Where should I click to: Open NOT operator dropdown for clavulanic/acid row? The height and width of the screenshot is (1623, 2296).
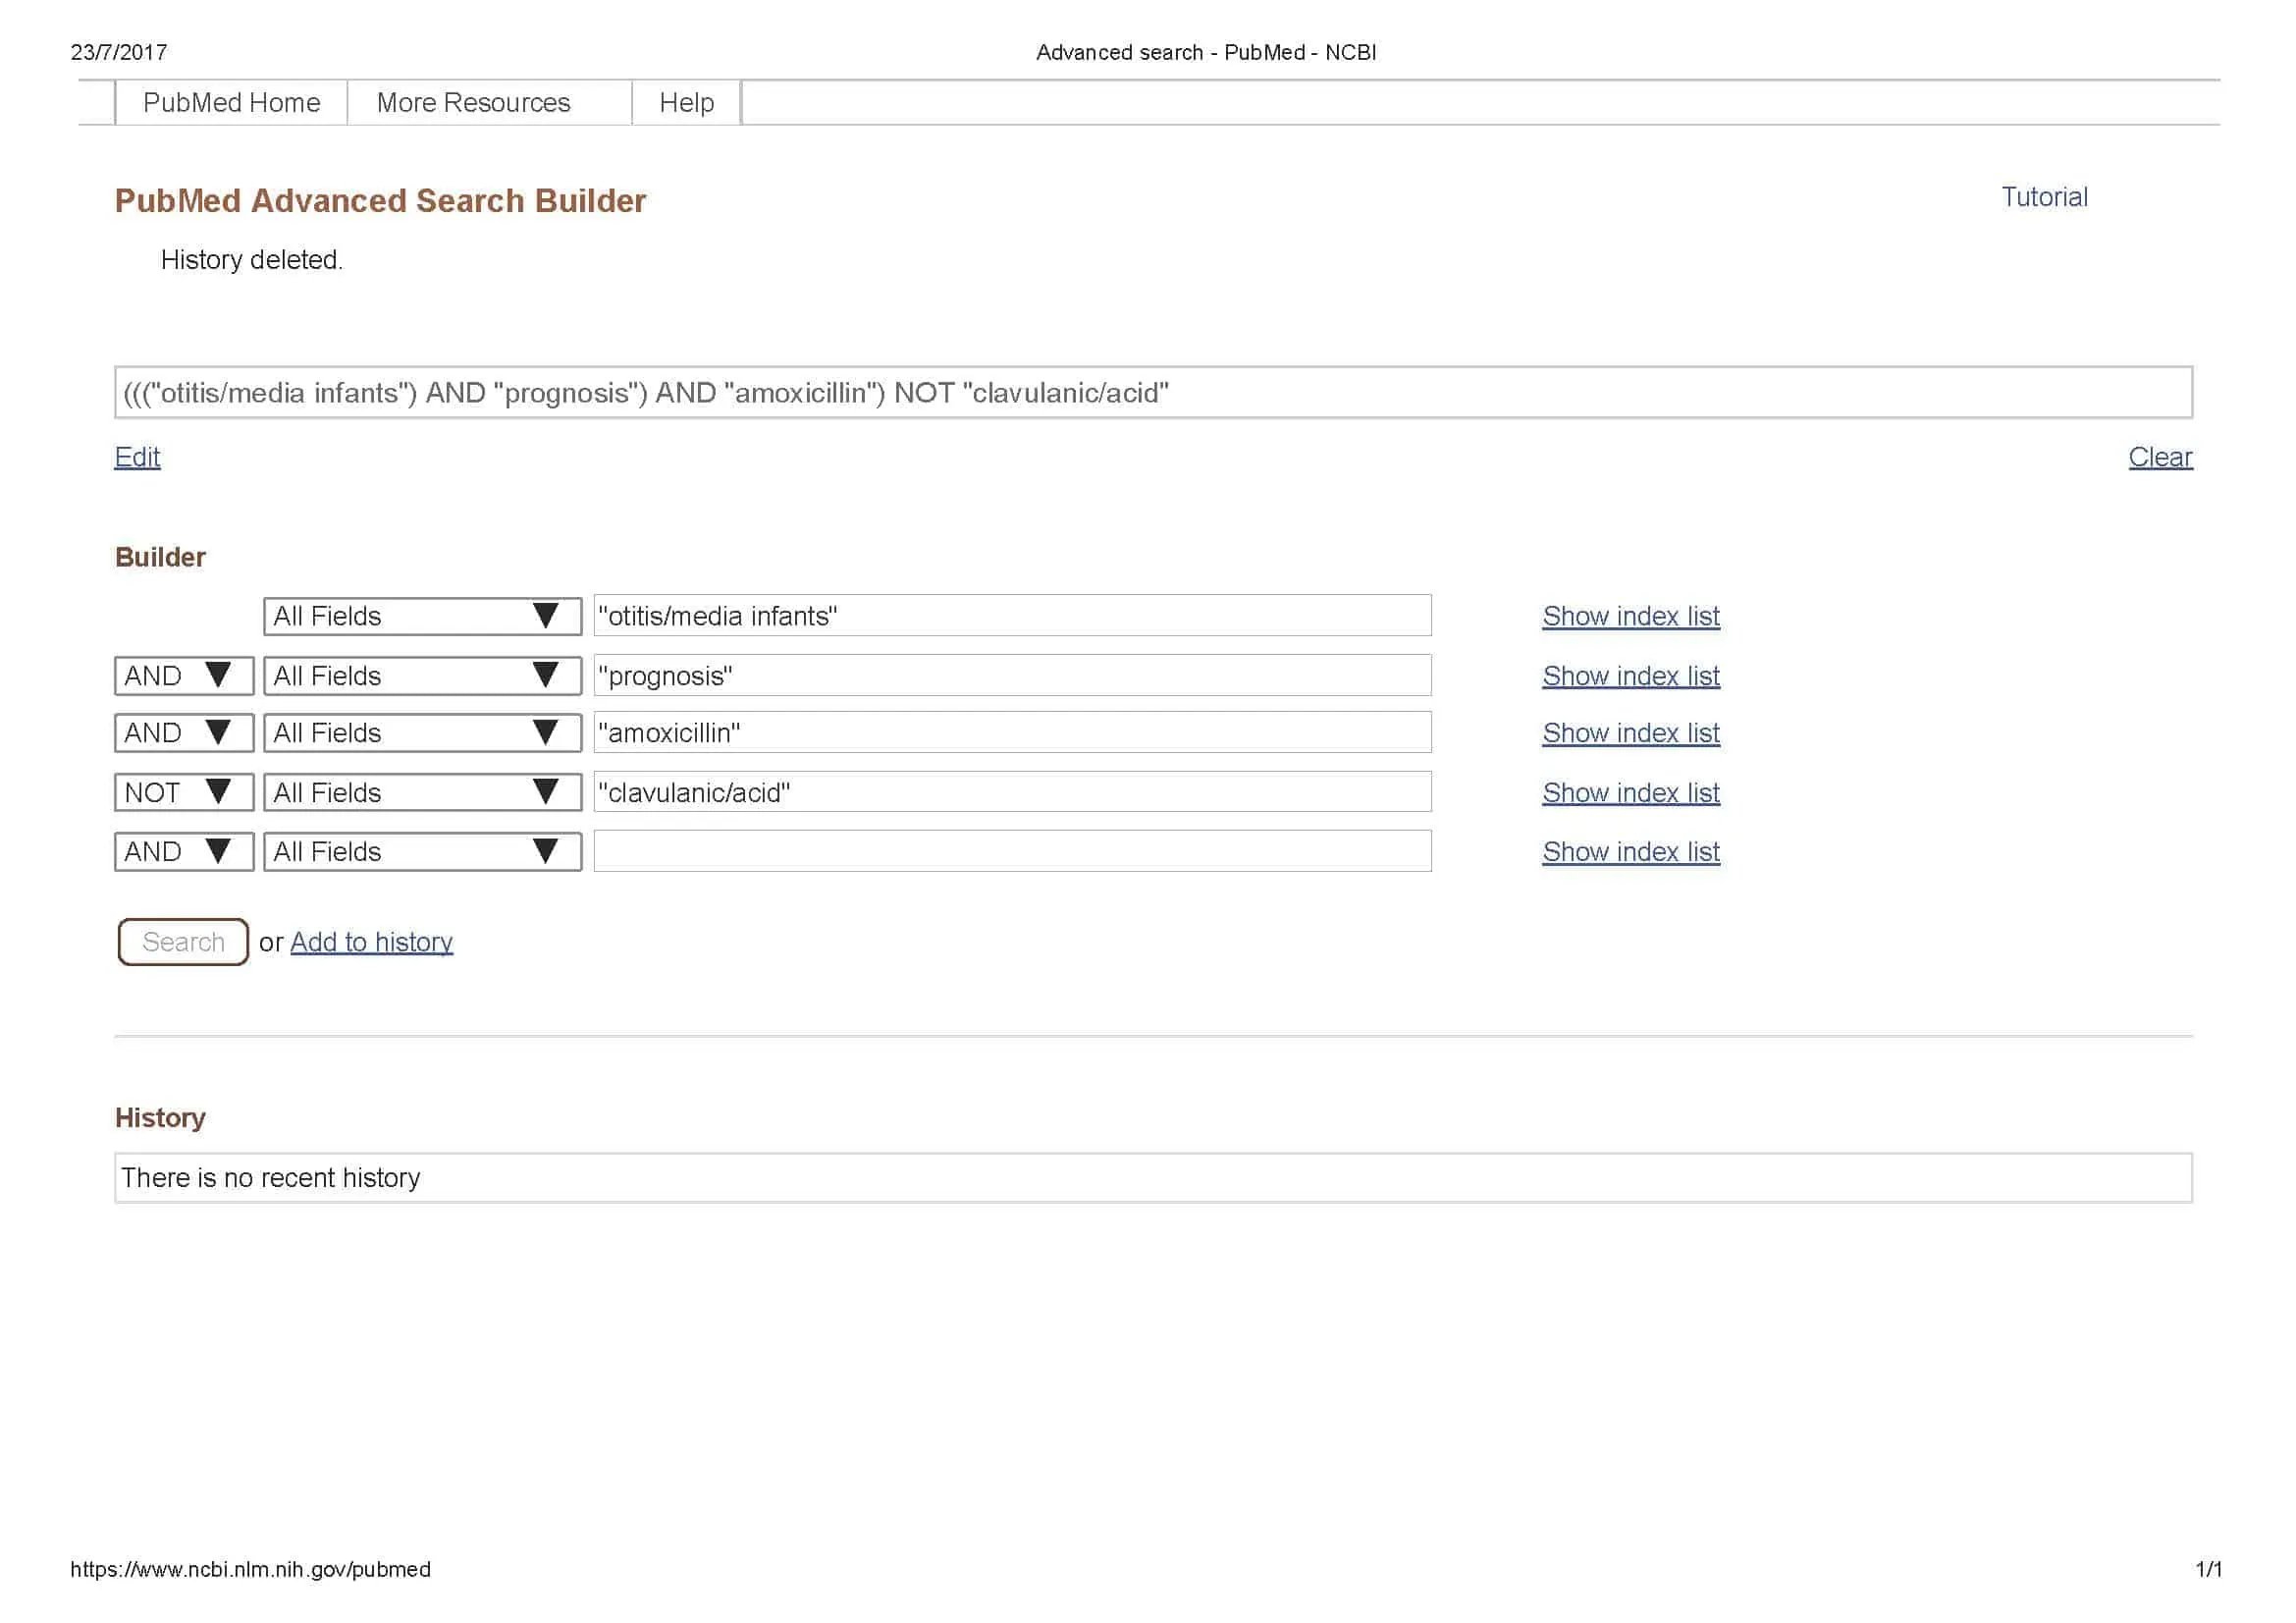pyautogui.click(x=183, y=792)
